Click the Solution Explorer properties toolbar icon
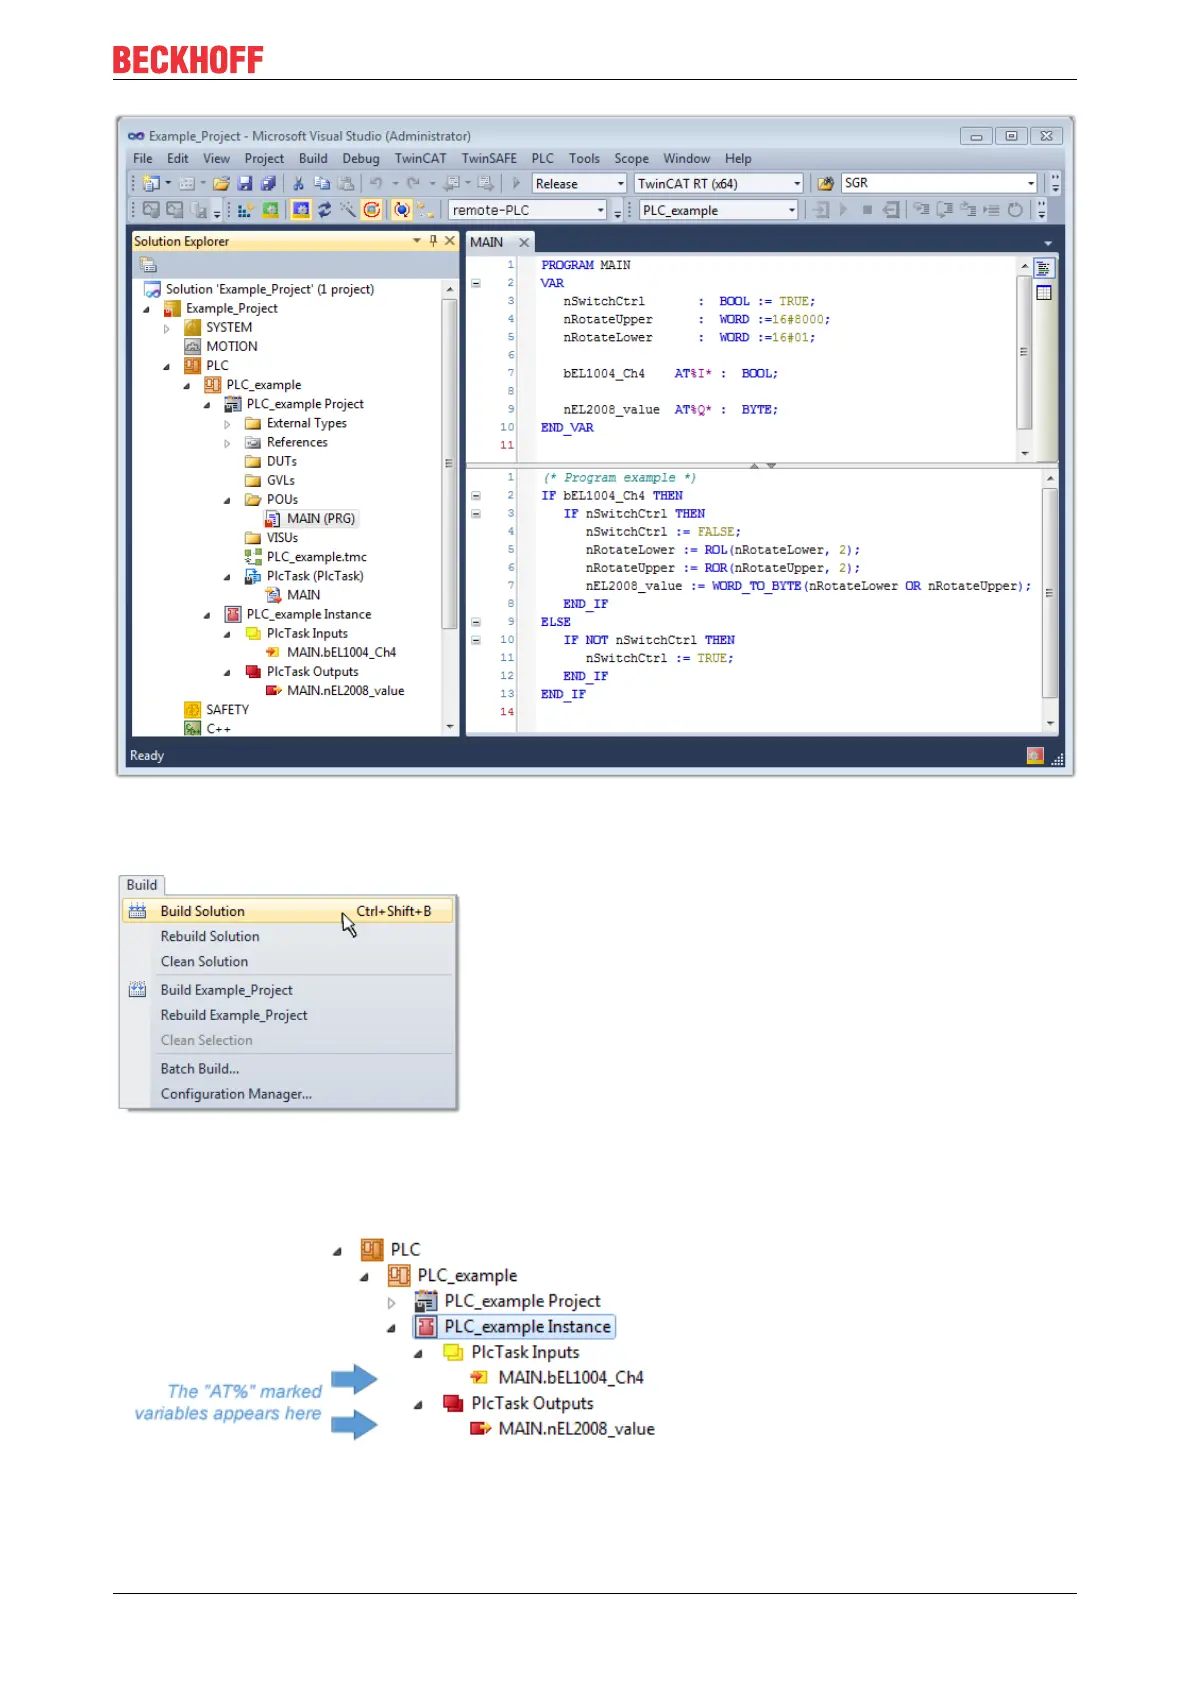This screenshot has height=1684, width=1191. click(x=148, y=265)
